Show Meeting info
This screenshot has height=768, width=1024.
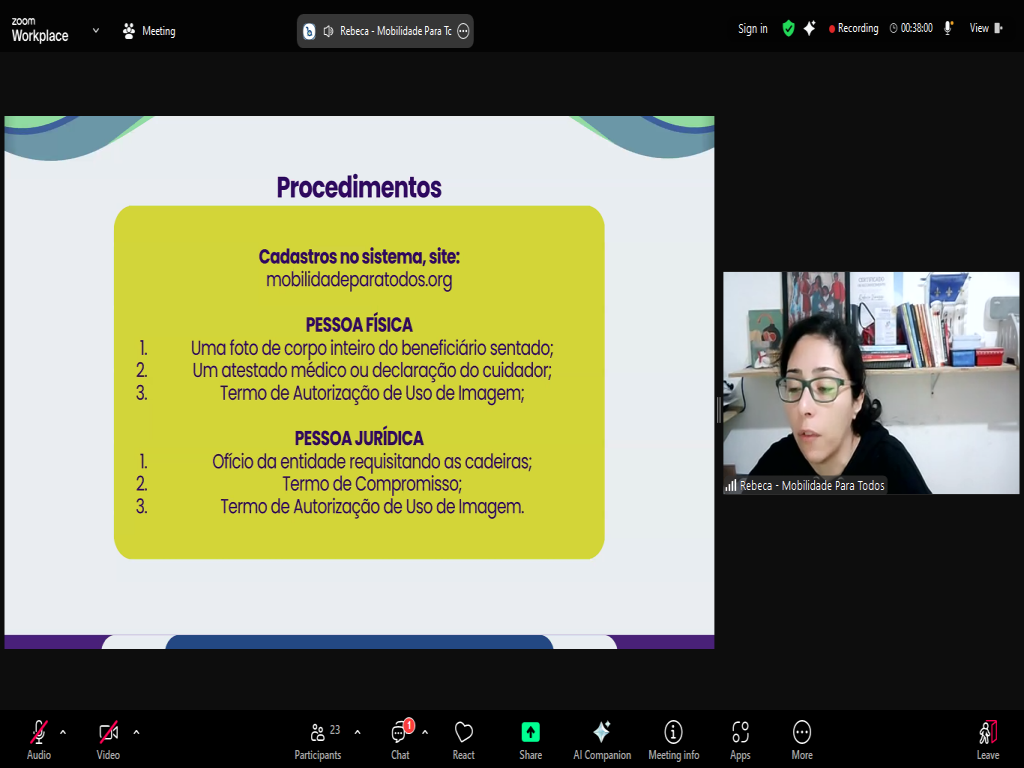pyautogui.click(x=673, y=738)
